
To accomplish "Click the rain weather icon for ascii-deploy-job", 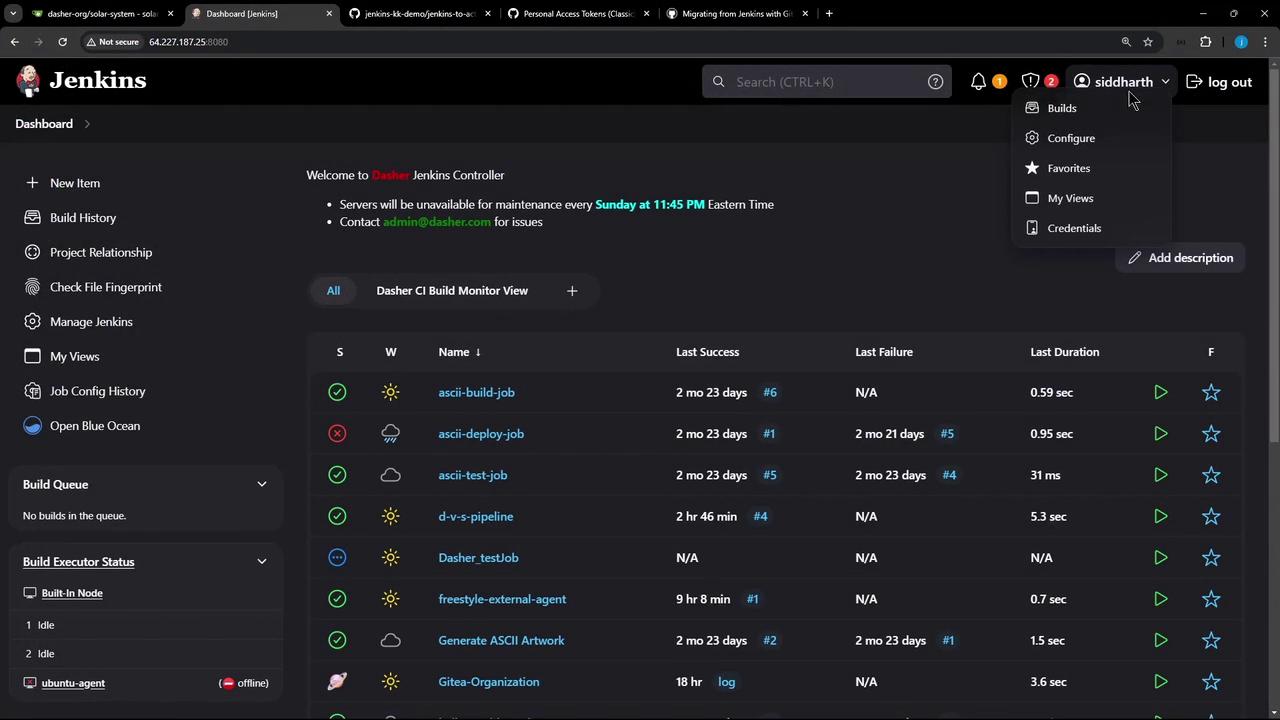I will pyautogui.click(x=391, y=434).
